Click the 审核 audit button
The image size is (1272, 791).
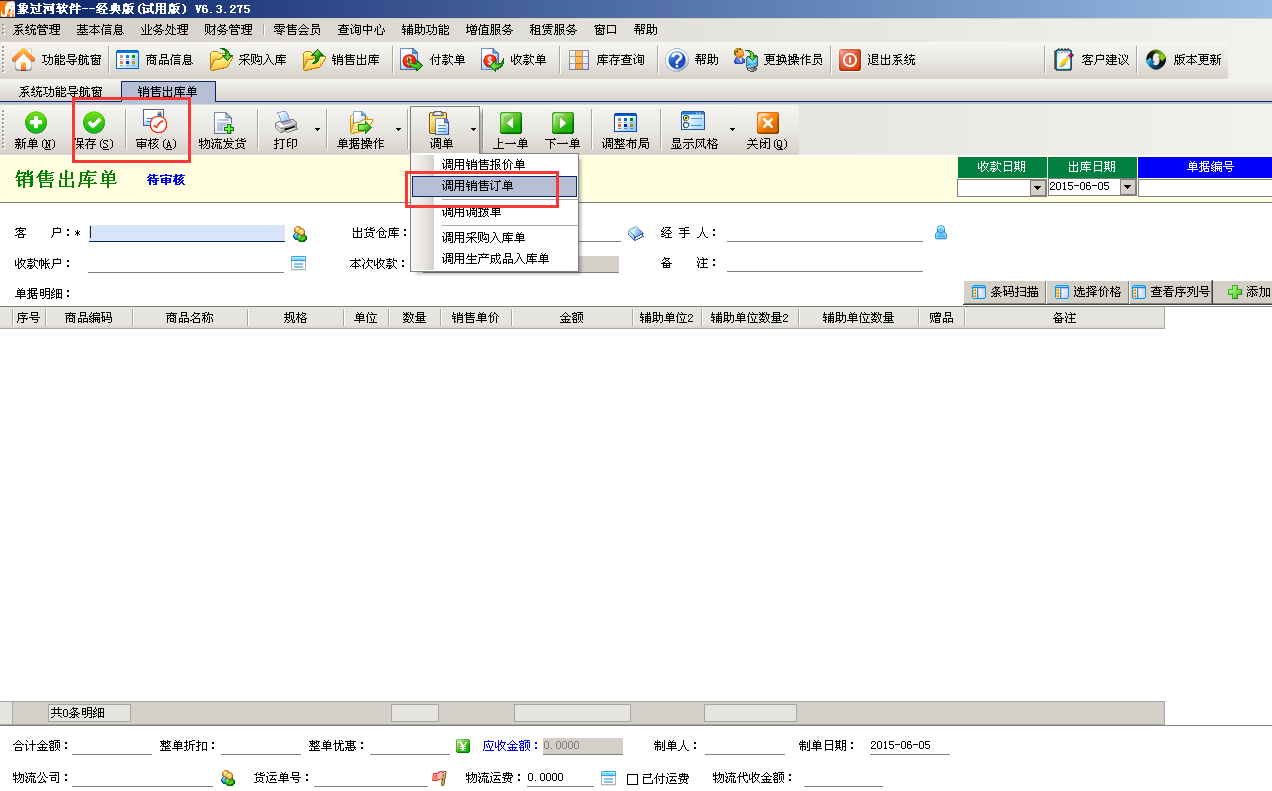(156, 131)
